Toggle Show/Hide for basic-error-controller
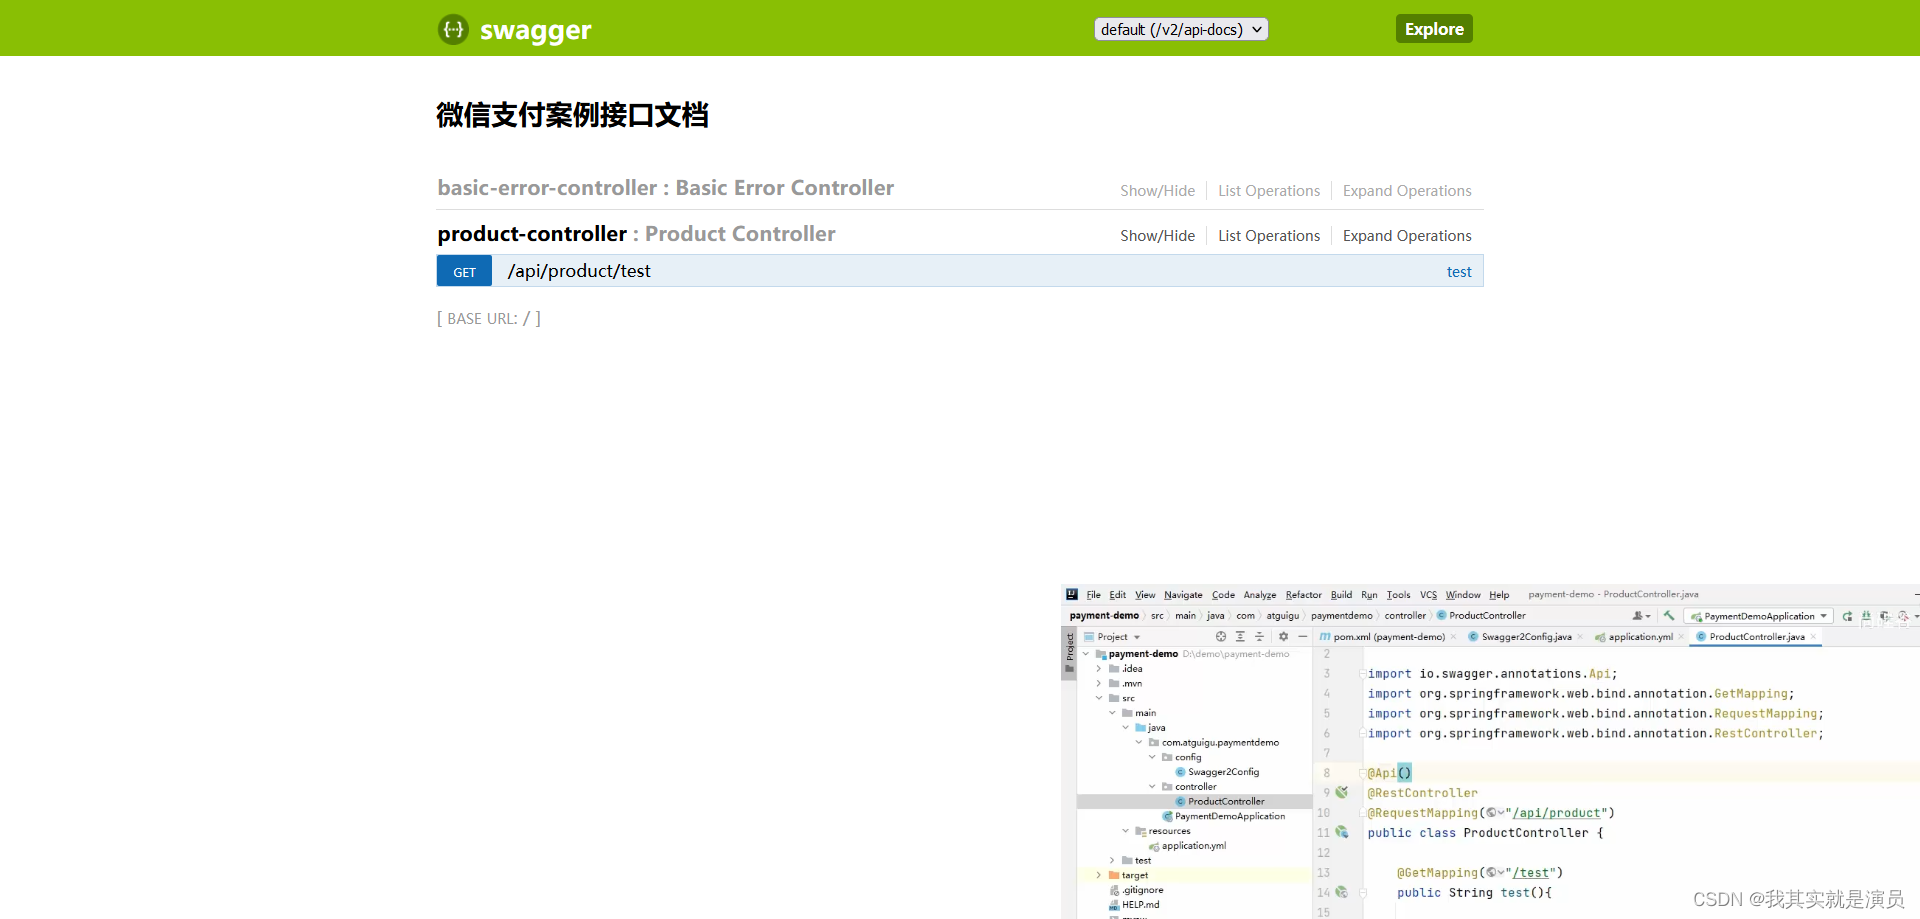 1157,191
